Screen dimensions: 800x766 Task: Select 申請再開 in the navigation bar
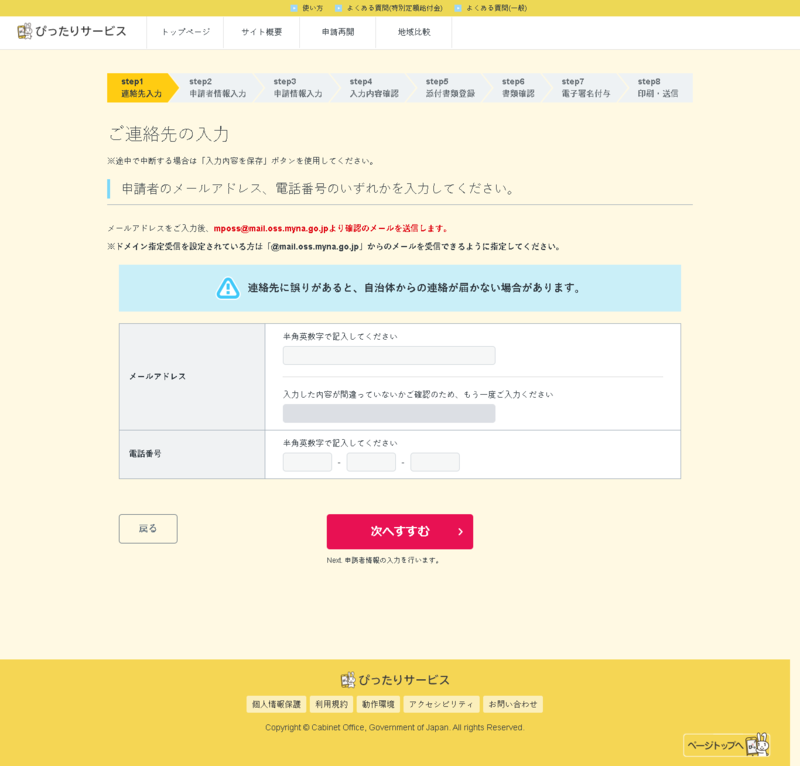pyautogui.click(x=338, y=32)
